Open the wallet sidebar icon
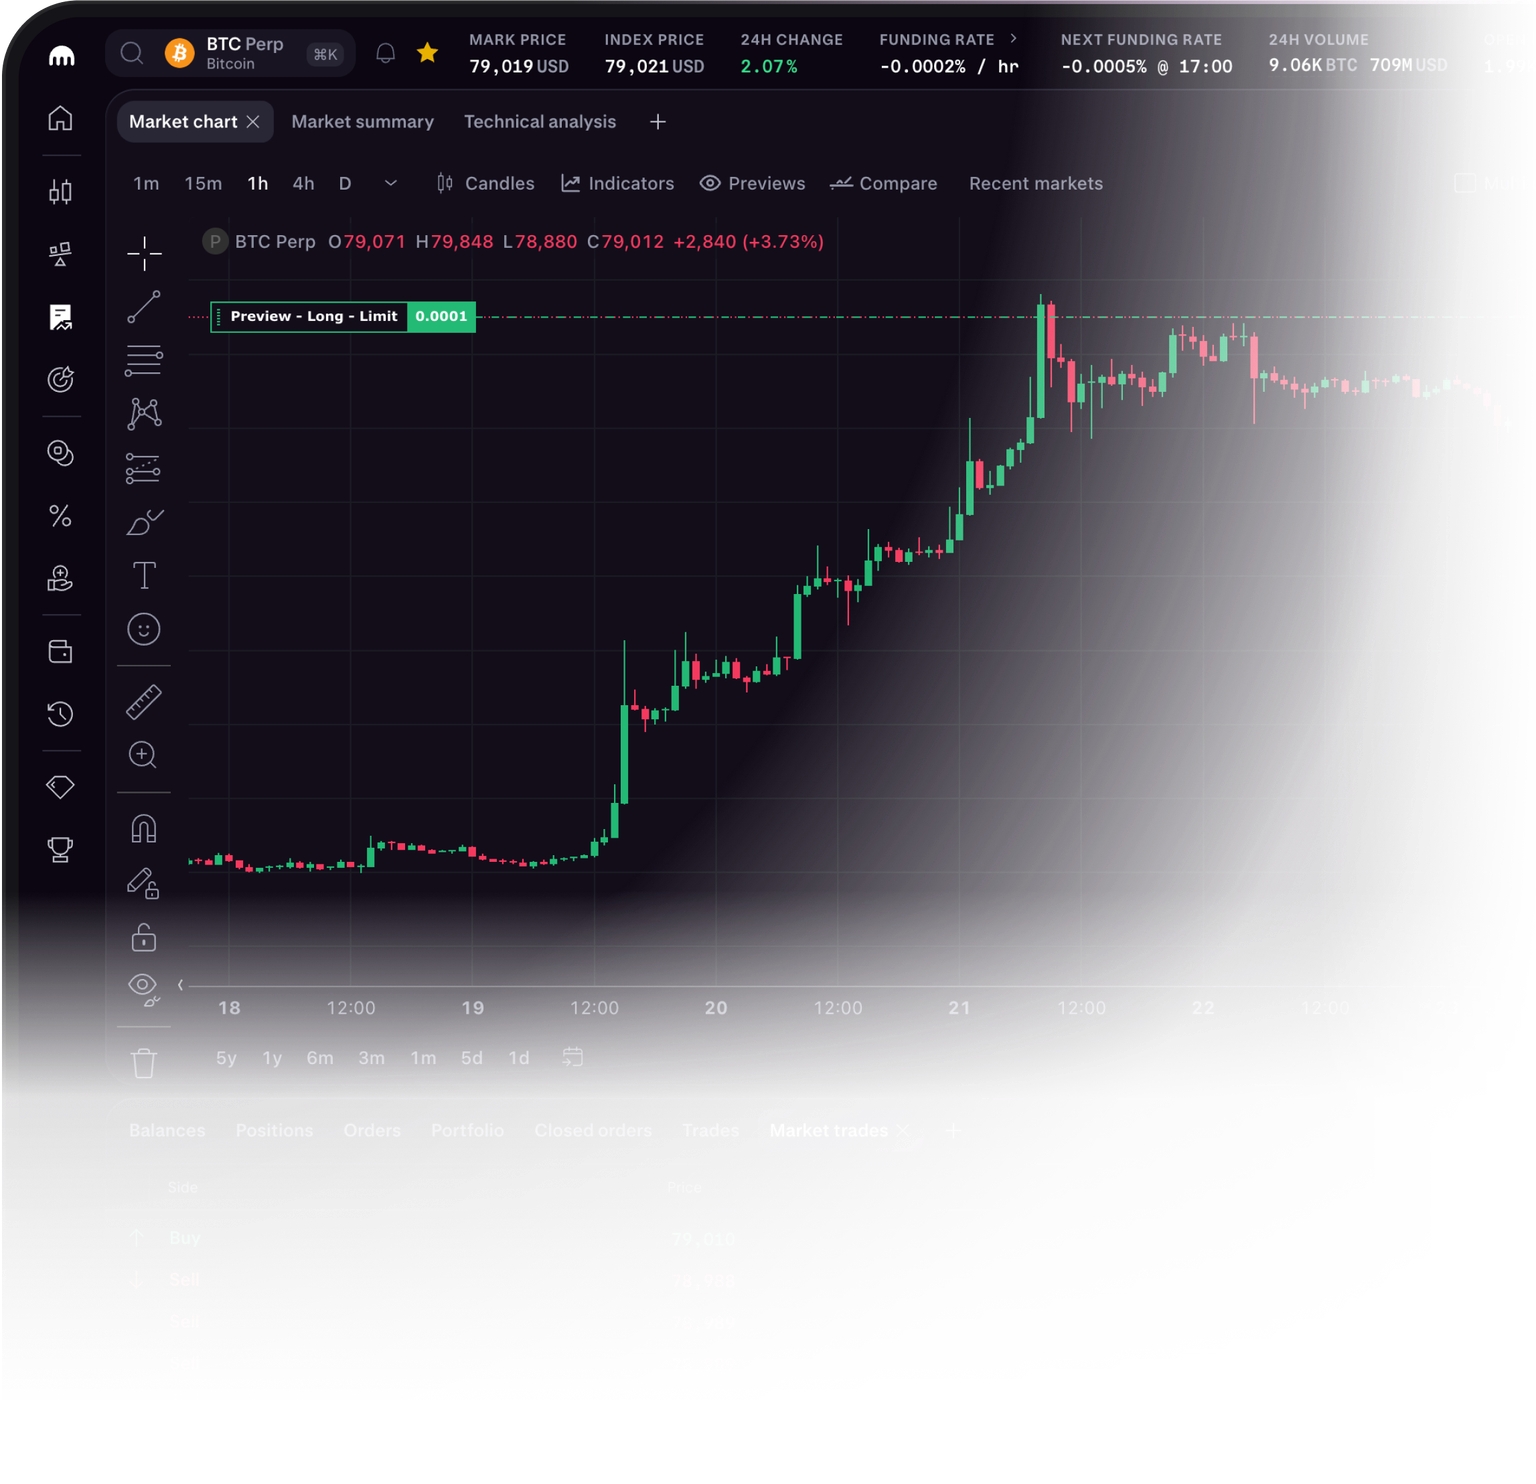This screenshot has width=1536, height=1484. tap(60, 652)
